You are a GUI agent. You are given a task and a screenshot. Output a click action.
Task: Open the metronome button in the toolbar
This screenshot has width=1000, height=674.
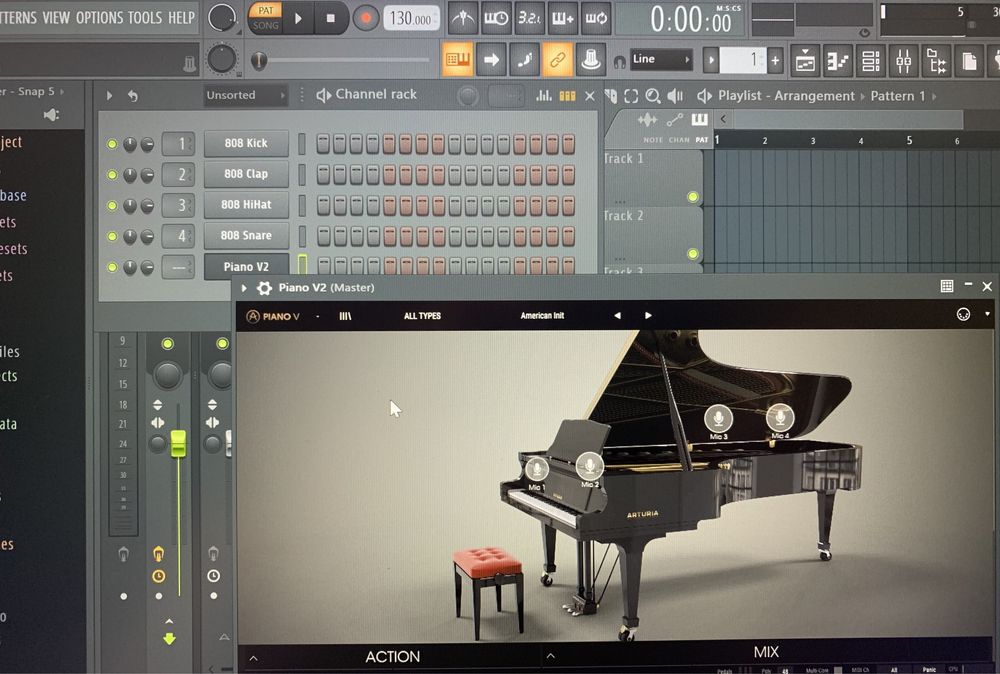click(463, 18)
